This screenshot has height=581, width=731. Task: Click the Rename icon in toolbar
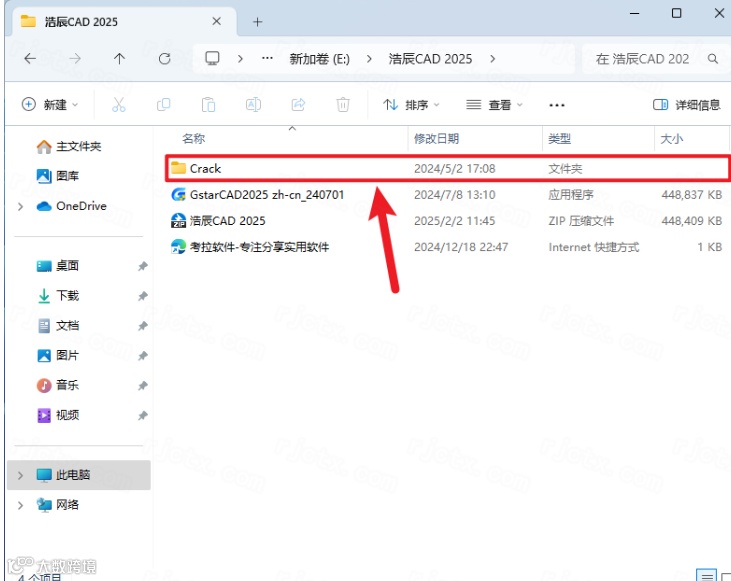pyautogui.click(x=253, y=104)
